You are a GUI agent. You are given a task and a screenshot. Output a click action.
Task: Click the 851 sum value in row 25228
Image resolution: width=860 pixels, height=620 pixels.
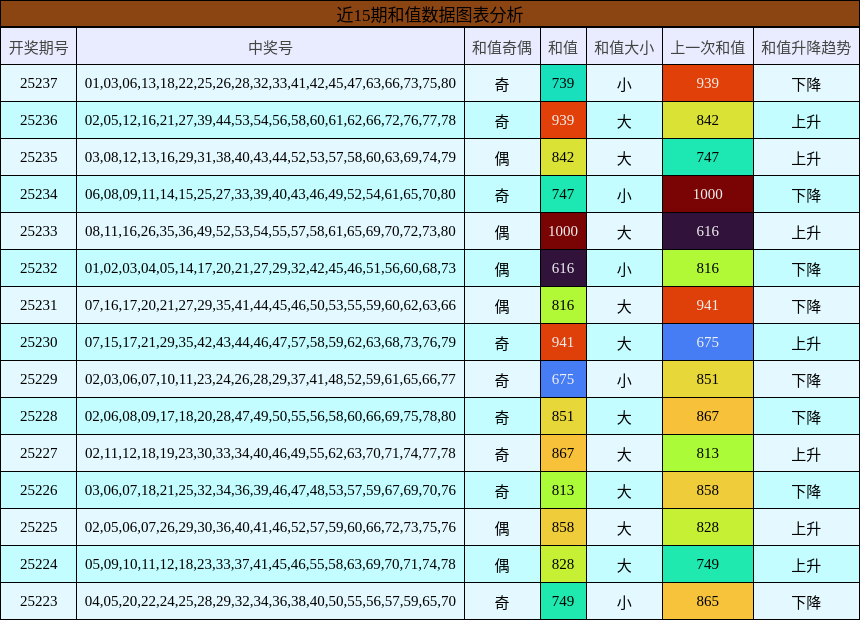(x=563, y=416)
